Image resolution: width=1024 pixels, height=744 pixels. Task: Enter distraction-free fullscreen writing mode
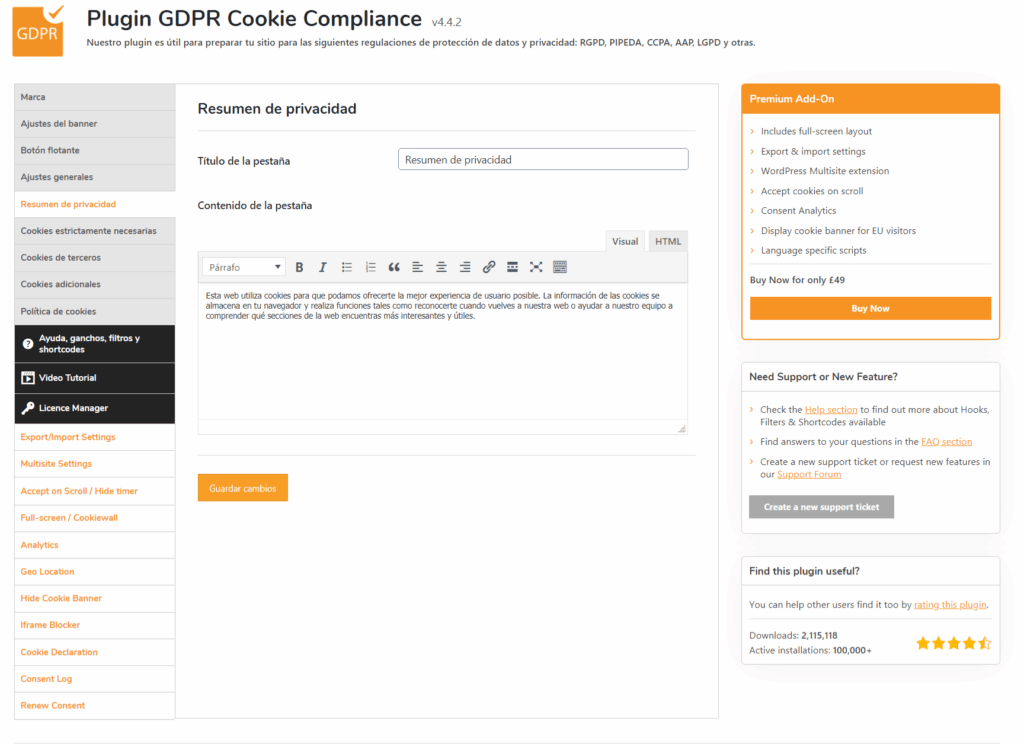[536, 267]
